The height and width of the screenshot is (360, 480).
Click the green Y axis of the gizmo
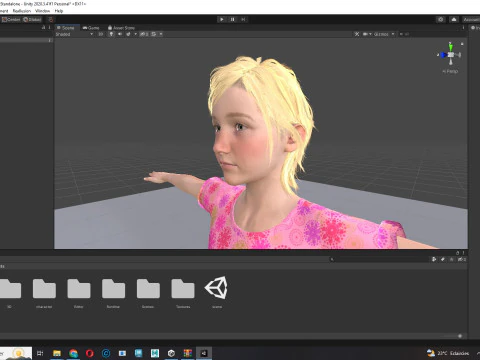[451, 47]
